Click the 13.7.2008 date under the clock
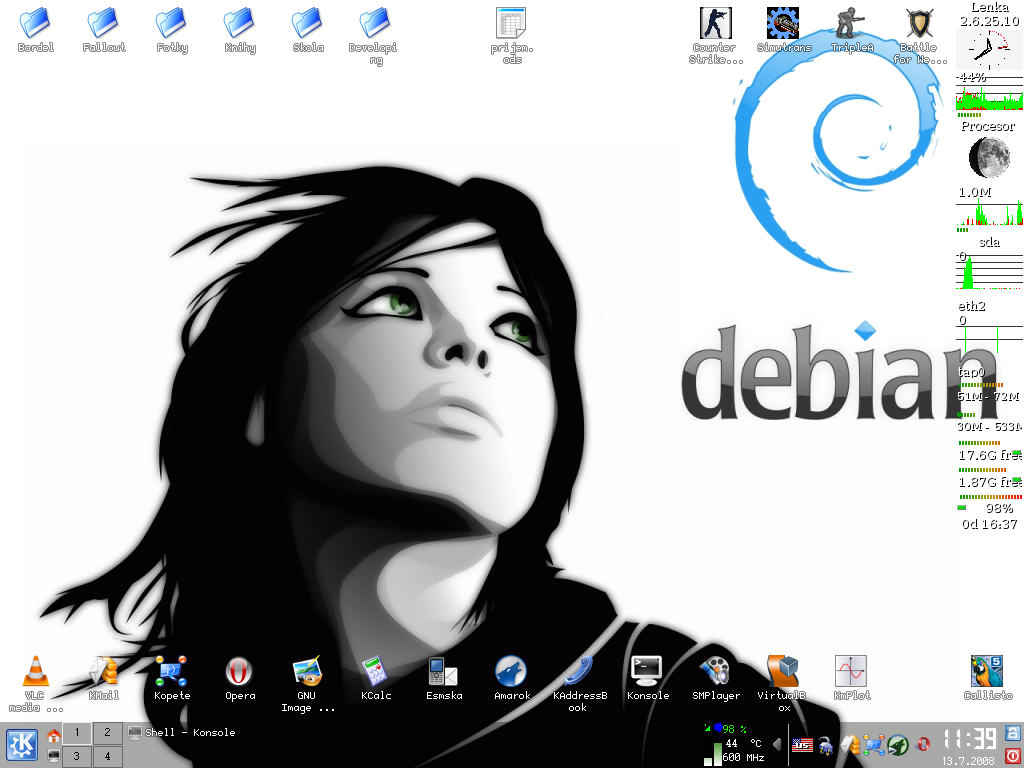 click(x=968, y=761)
